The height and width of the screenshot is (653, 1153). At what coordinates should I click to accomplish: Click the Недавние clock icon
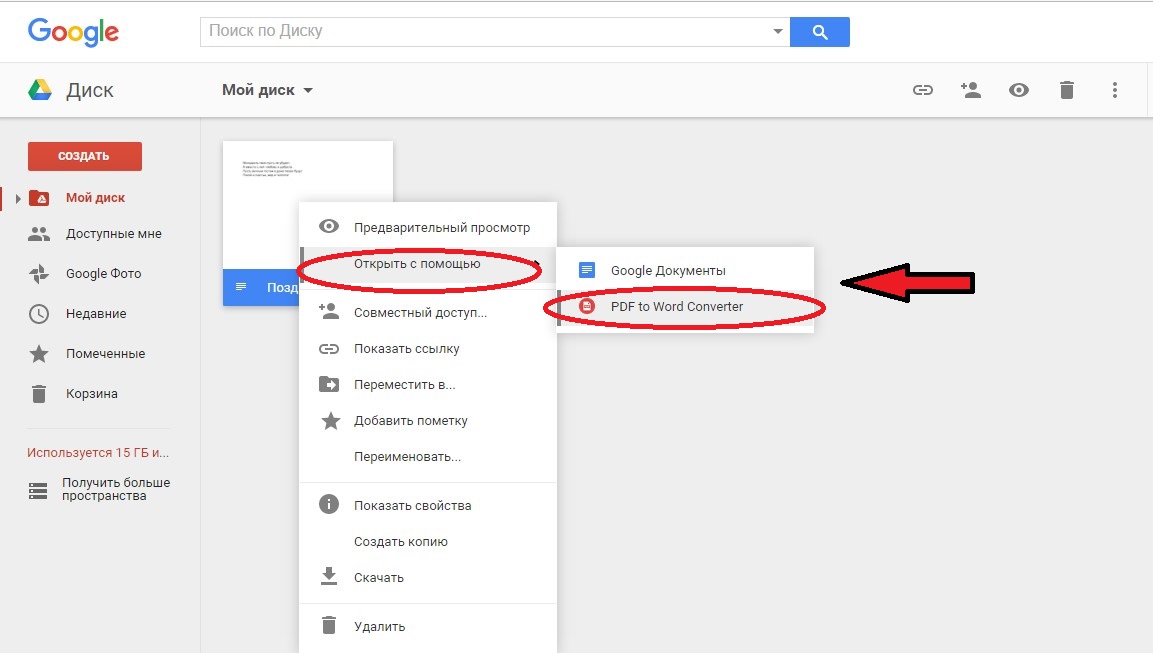pos(39,314)
